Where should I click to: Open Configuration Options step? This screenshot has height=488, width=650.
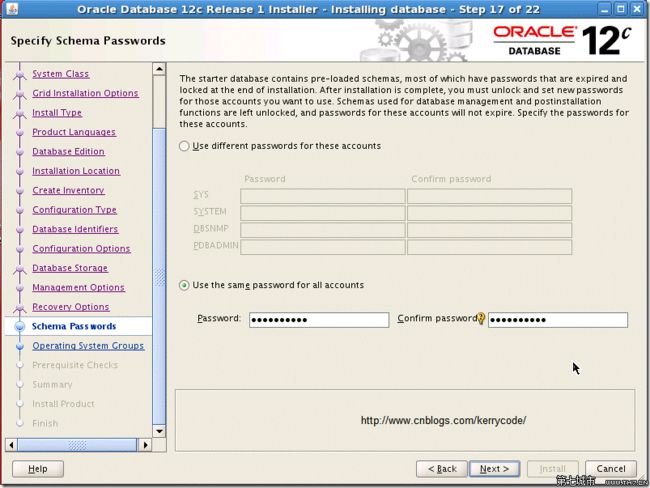[81, 249]
